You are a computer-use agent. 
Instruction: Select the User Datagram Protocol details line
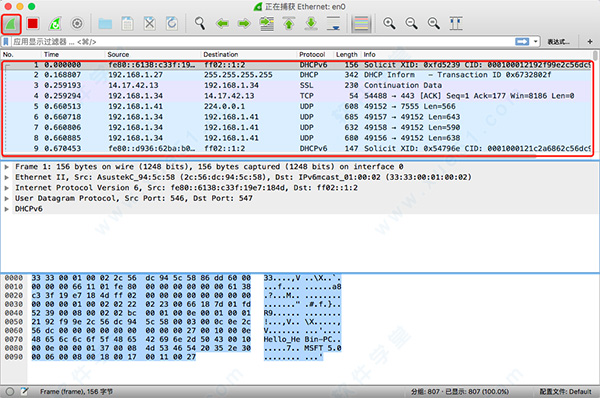(134, 198)
